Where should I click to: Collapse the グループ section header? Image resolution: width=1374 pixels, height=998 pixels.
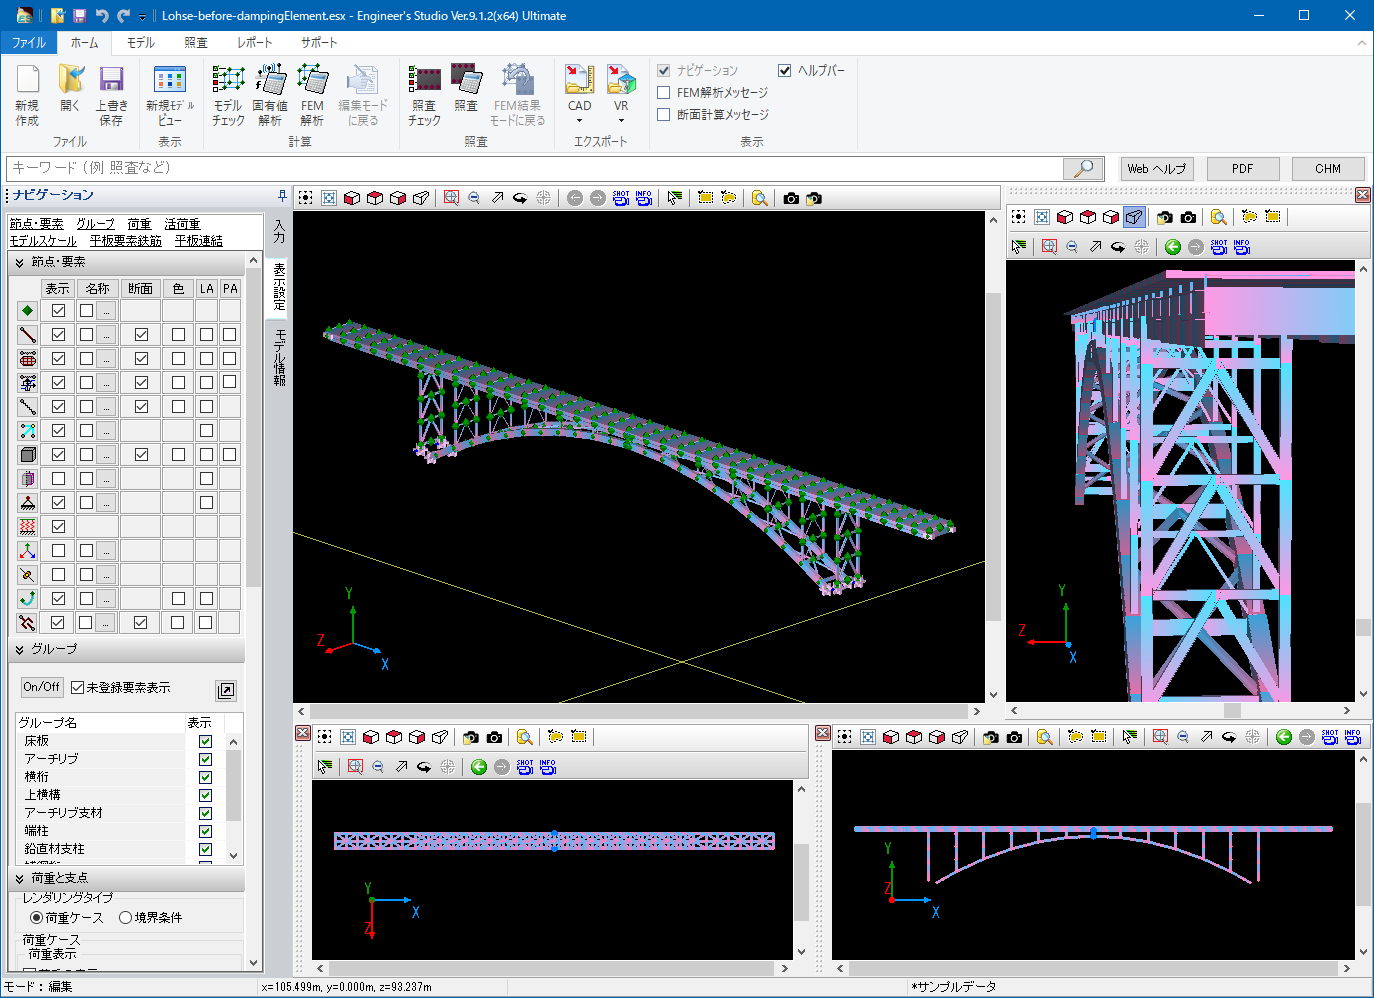tap(19, 649)
